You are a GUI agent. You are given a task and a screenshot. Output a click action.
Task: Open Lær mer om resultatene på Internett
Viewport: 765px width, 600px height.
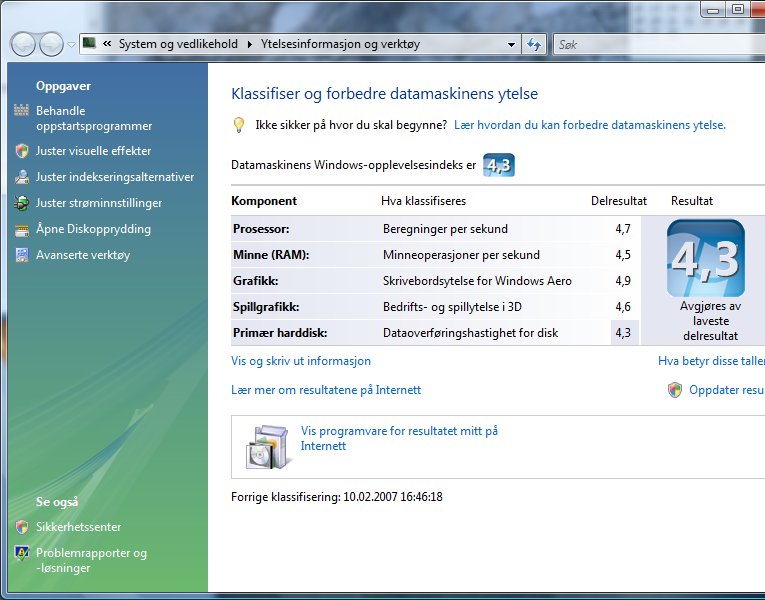[x=325, y=390]
